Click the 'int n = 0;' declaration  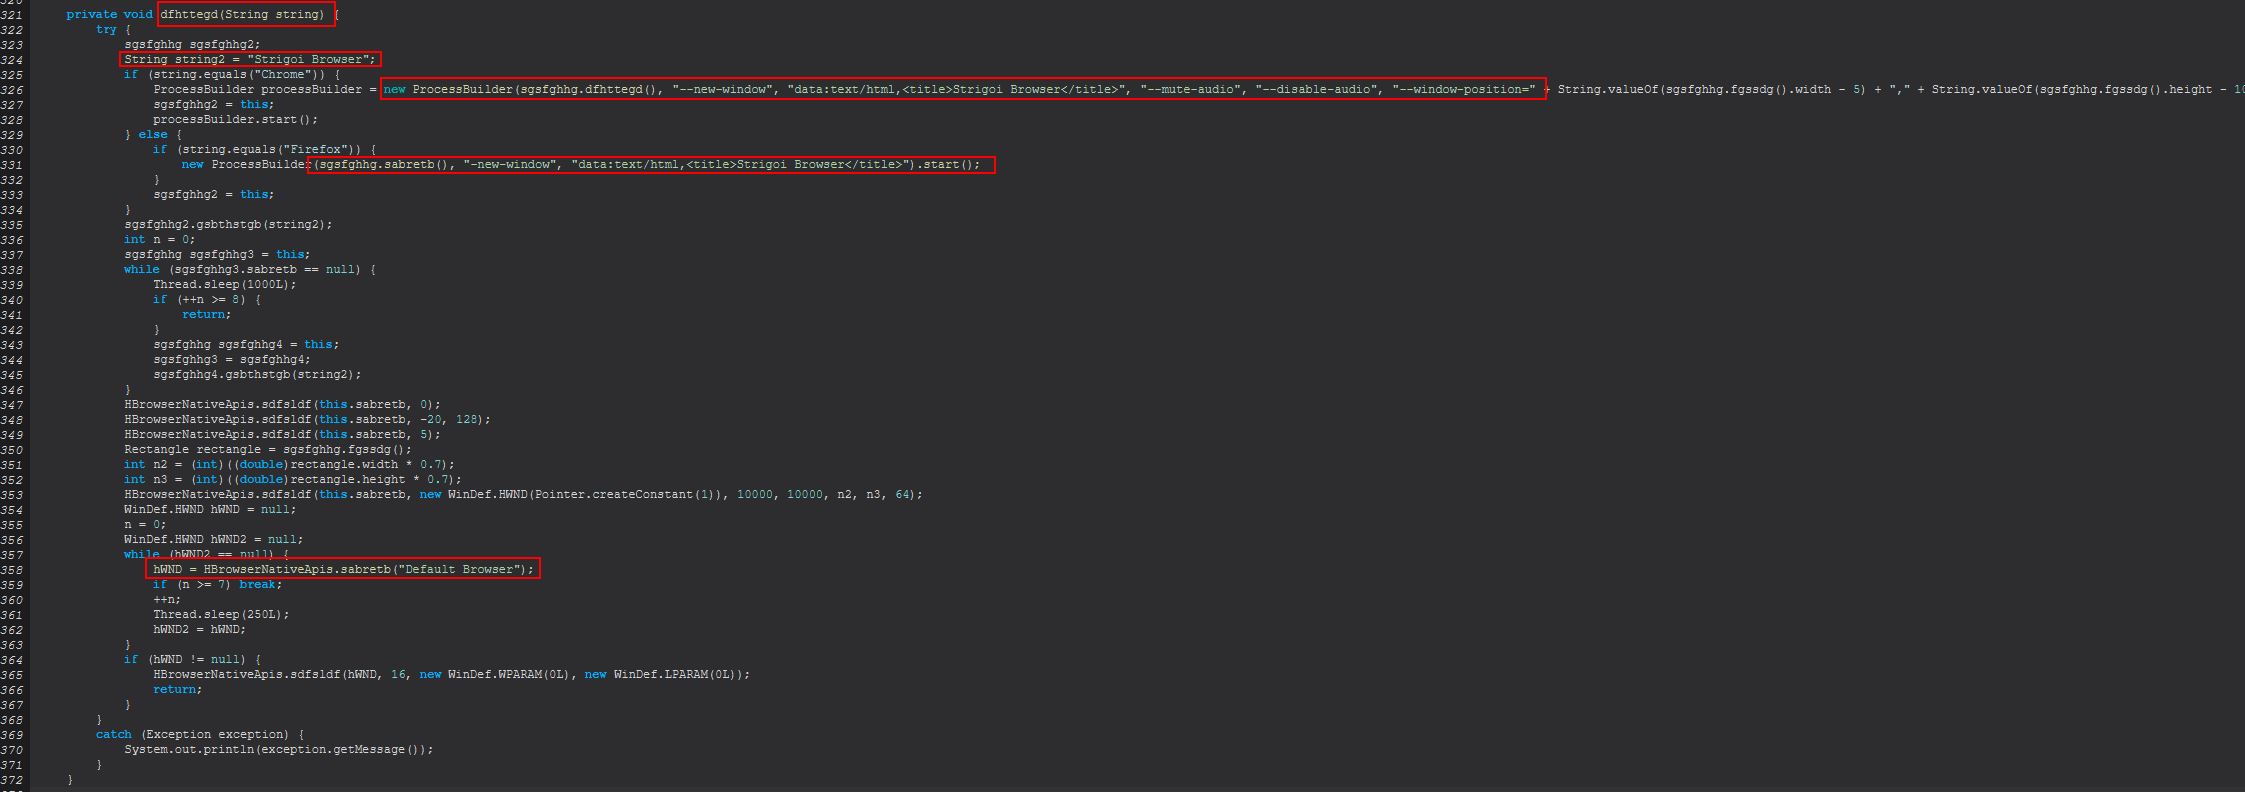pos(160,239)
